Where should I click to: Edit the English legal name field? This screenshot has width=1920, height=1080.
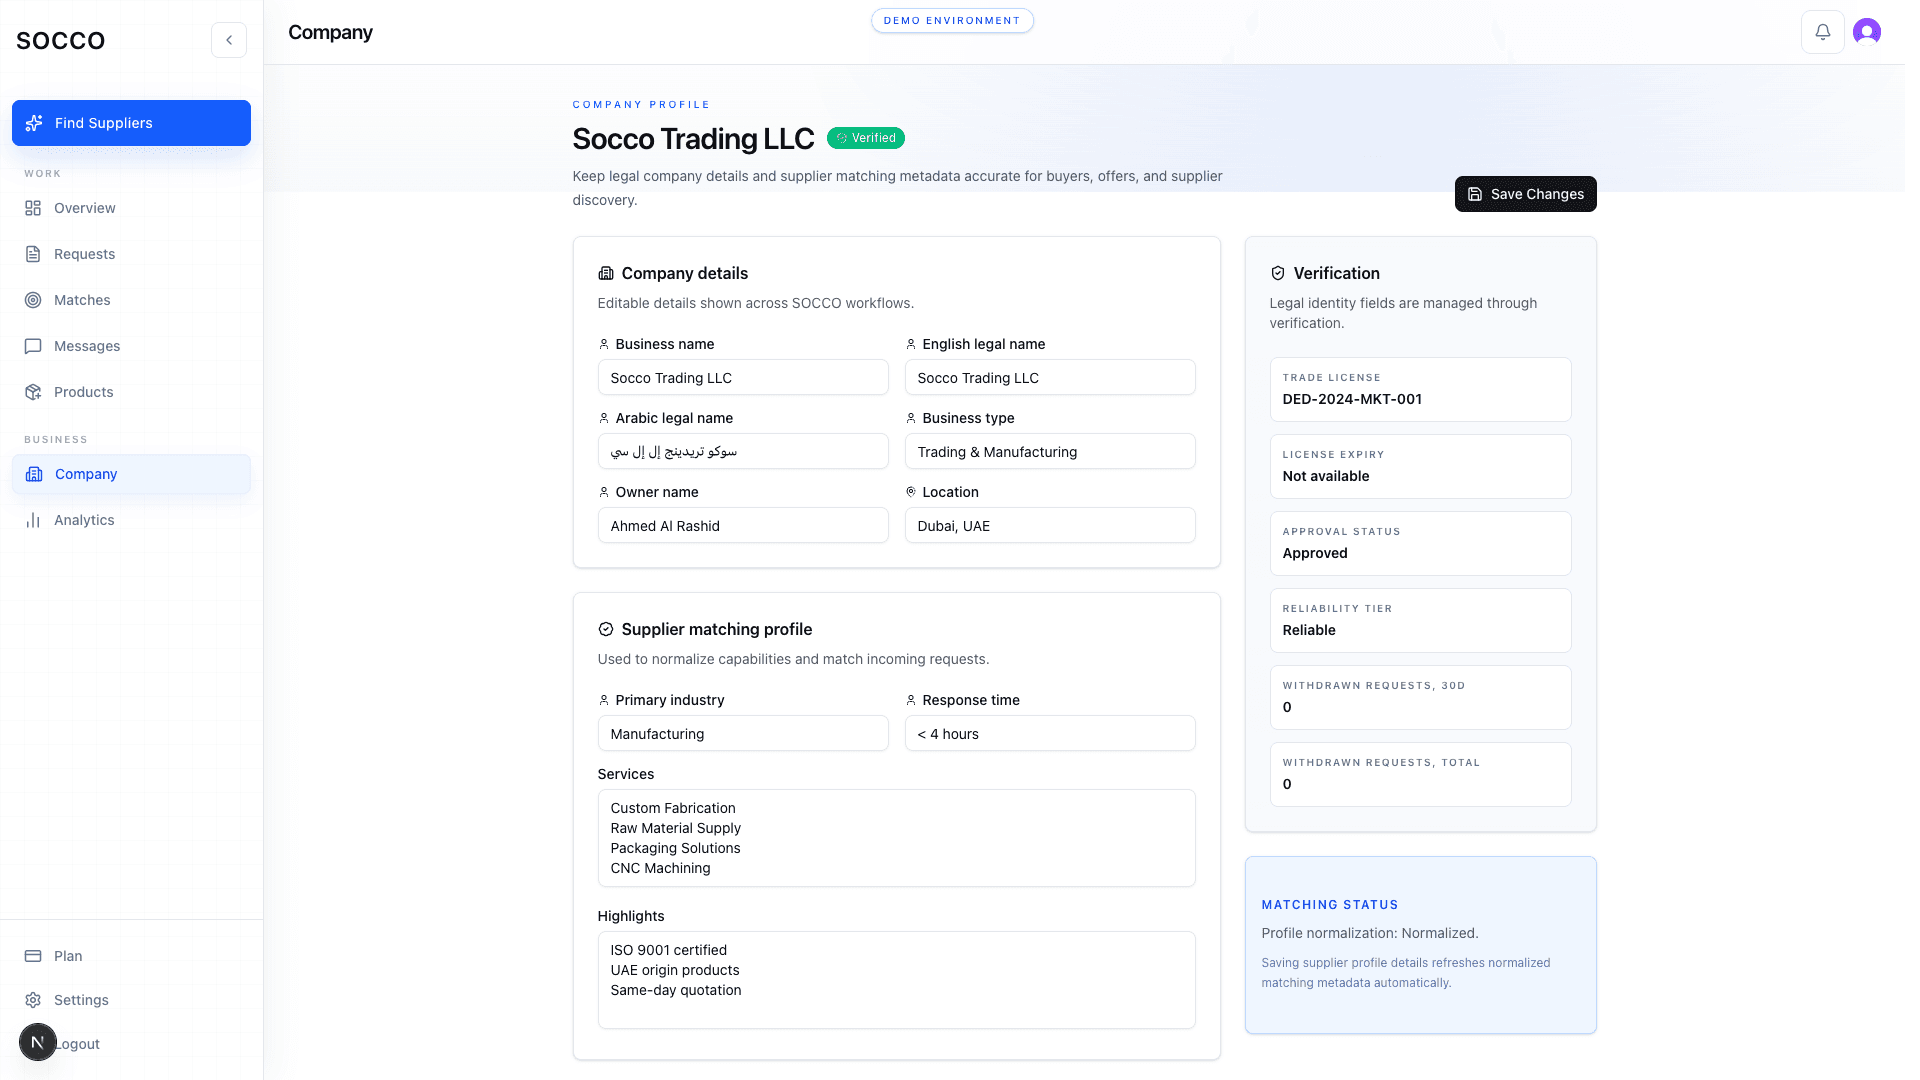[x=1050, y=378]
